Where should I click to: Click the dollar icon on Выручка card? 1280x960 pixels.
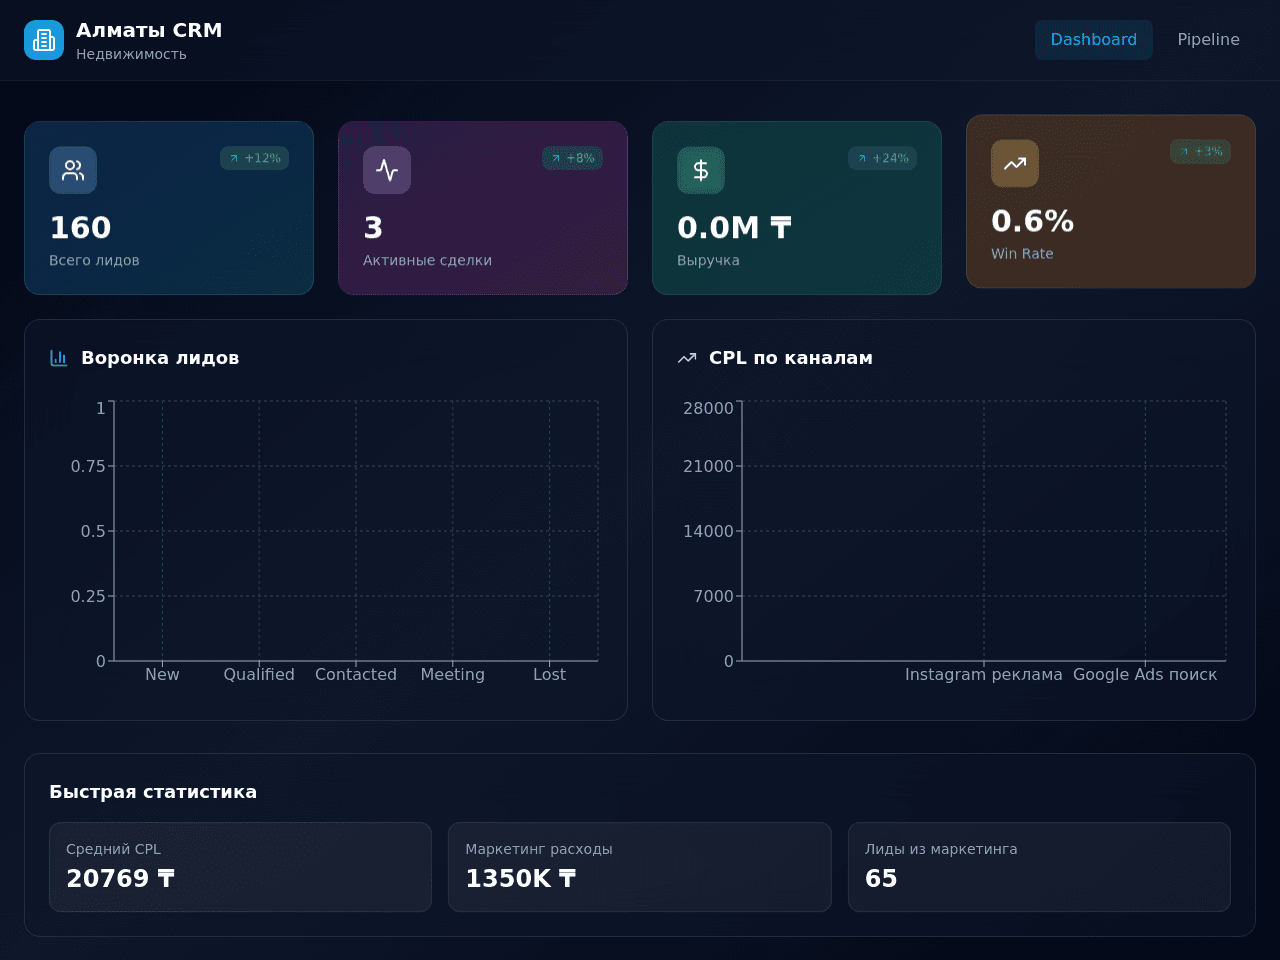pos(701,170)
